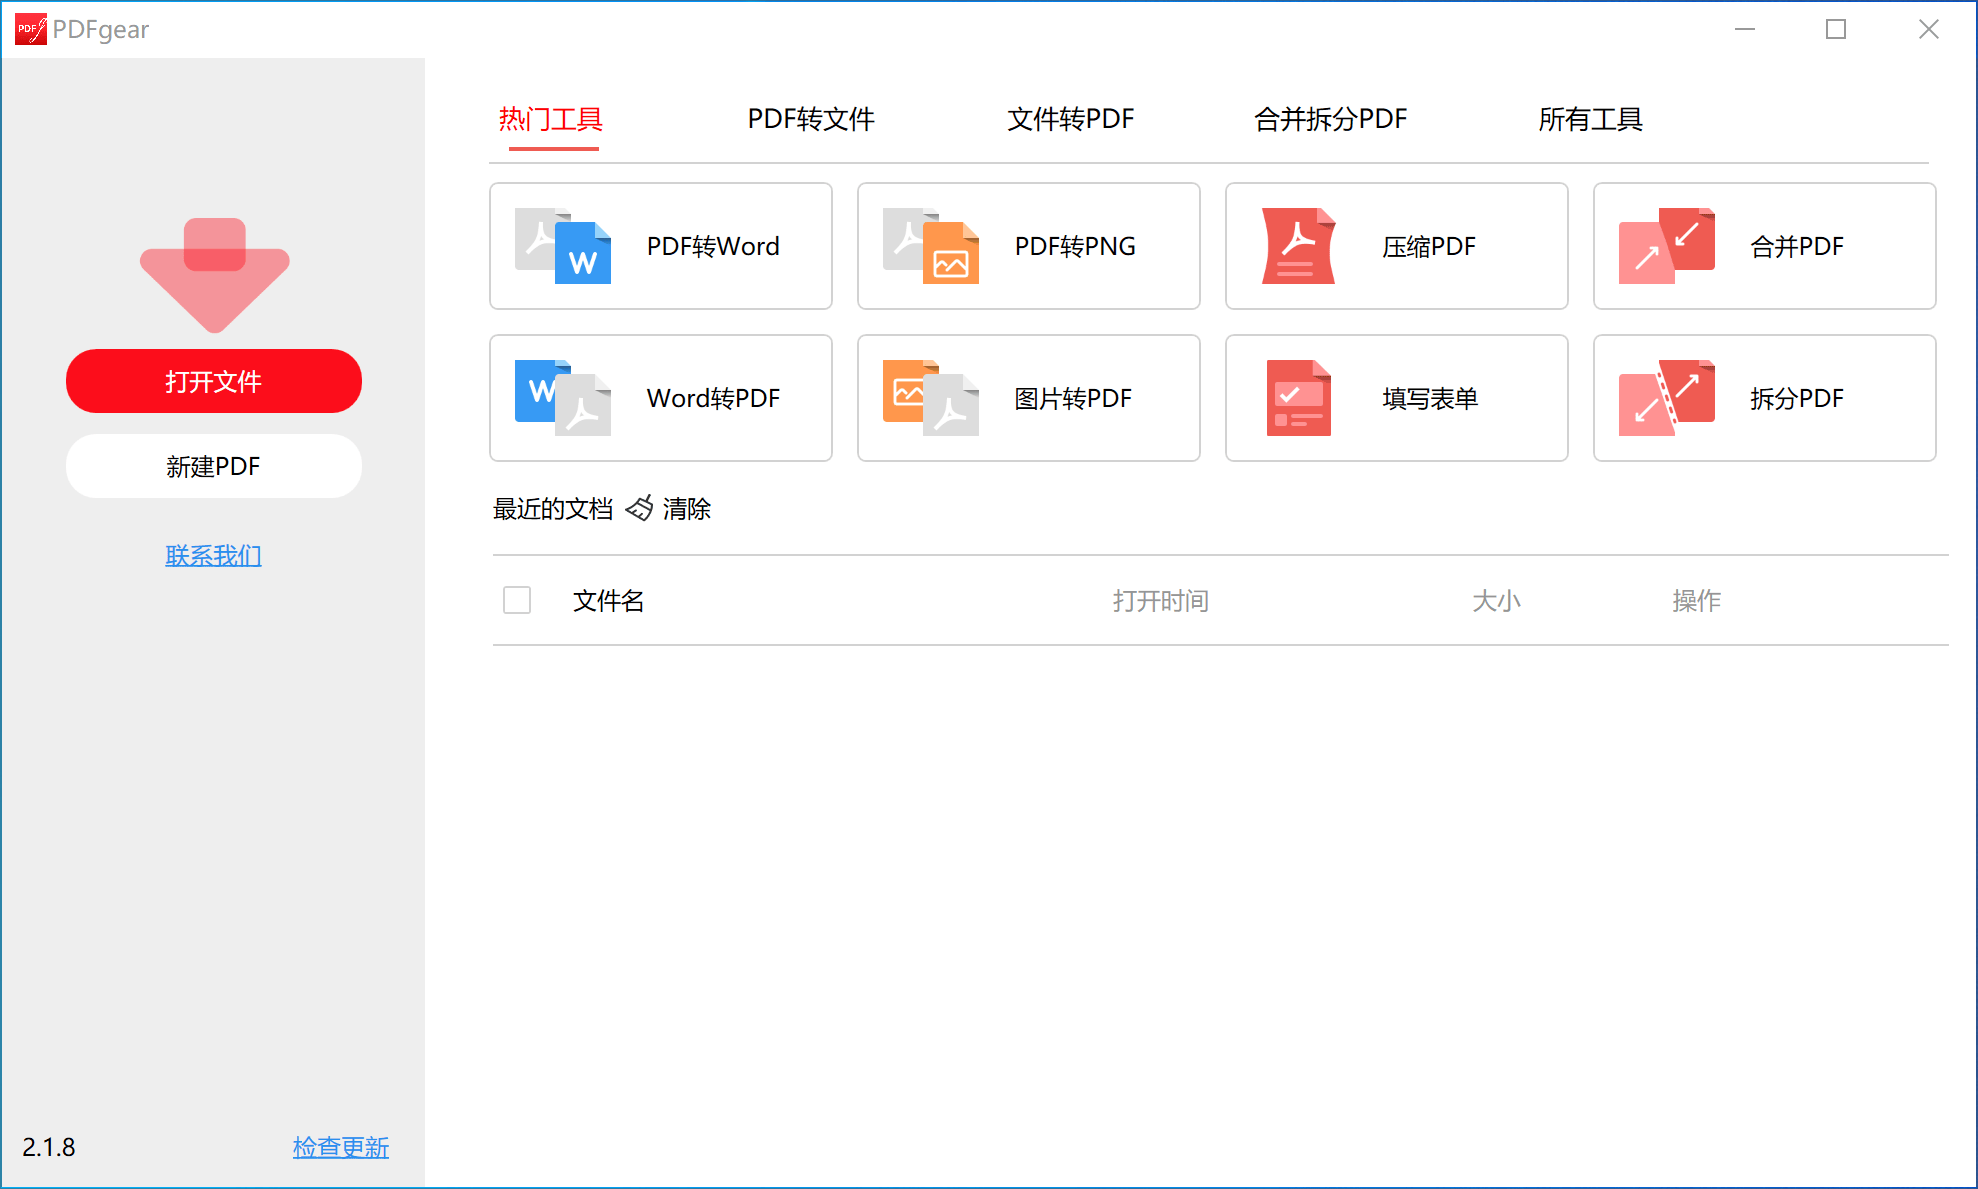Click the 打开文件 button

coord(213,381)
